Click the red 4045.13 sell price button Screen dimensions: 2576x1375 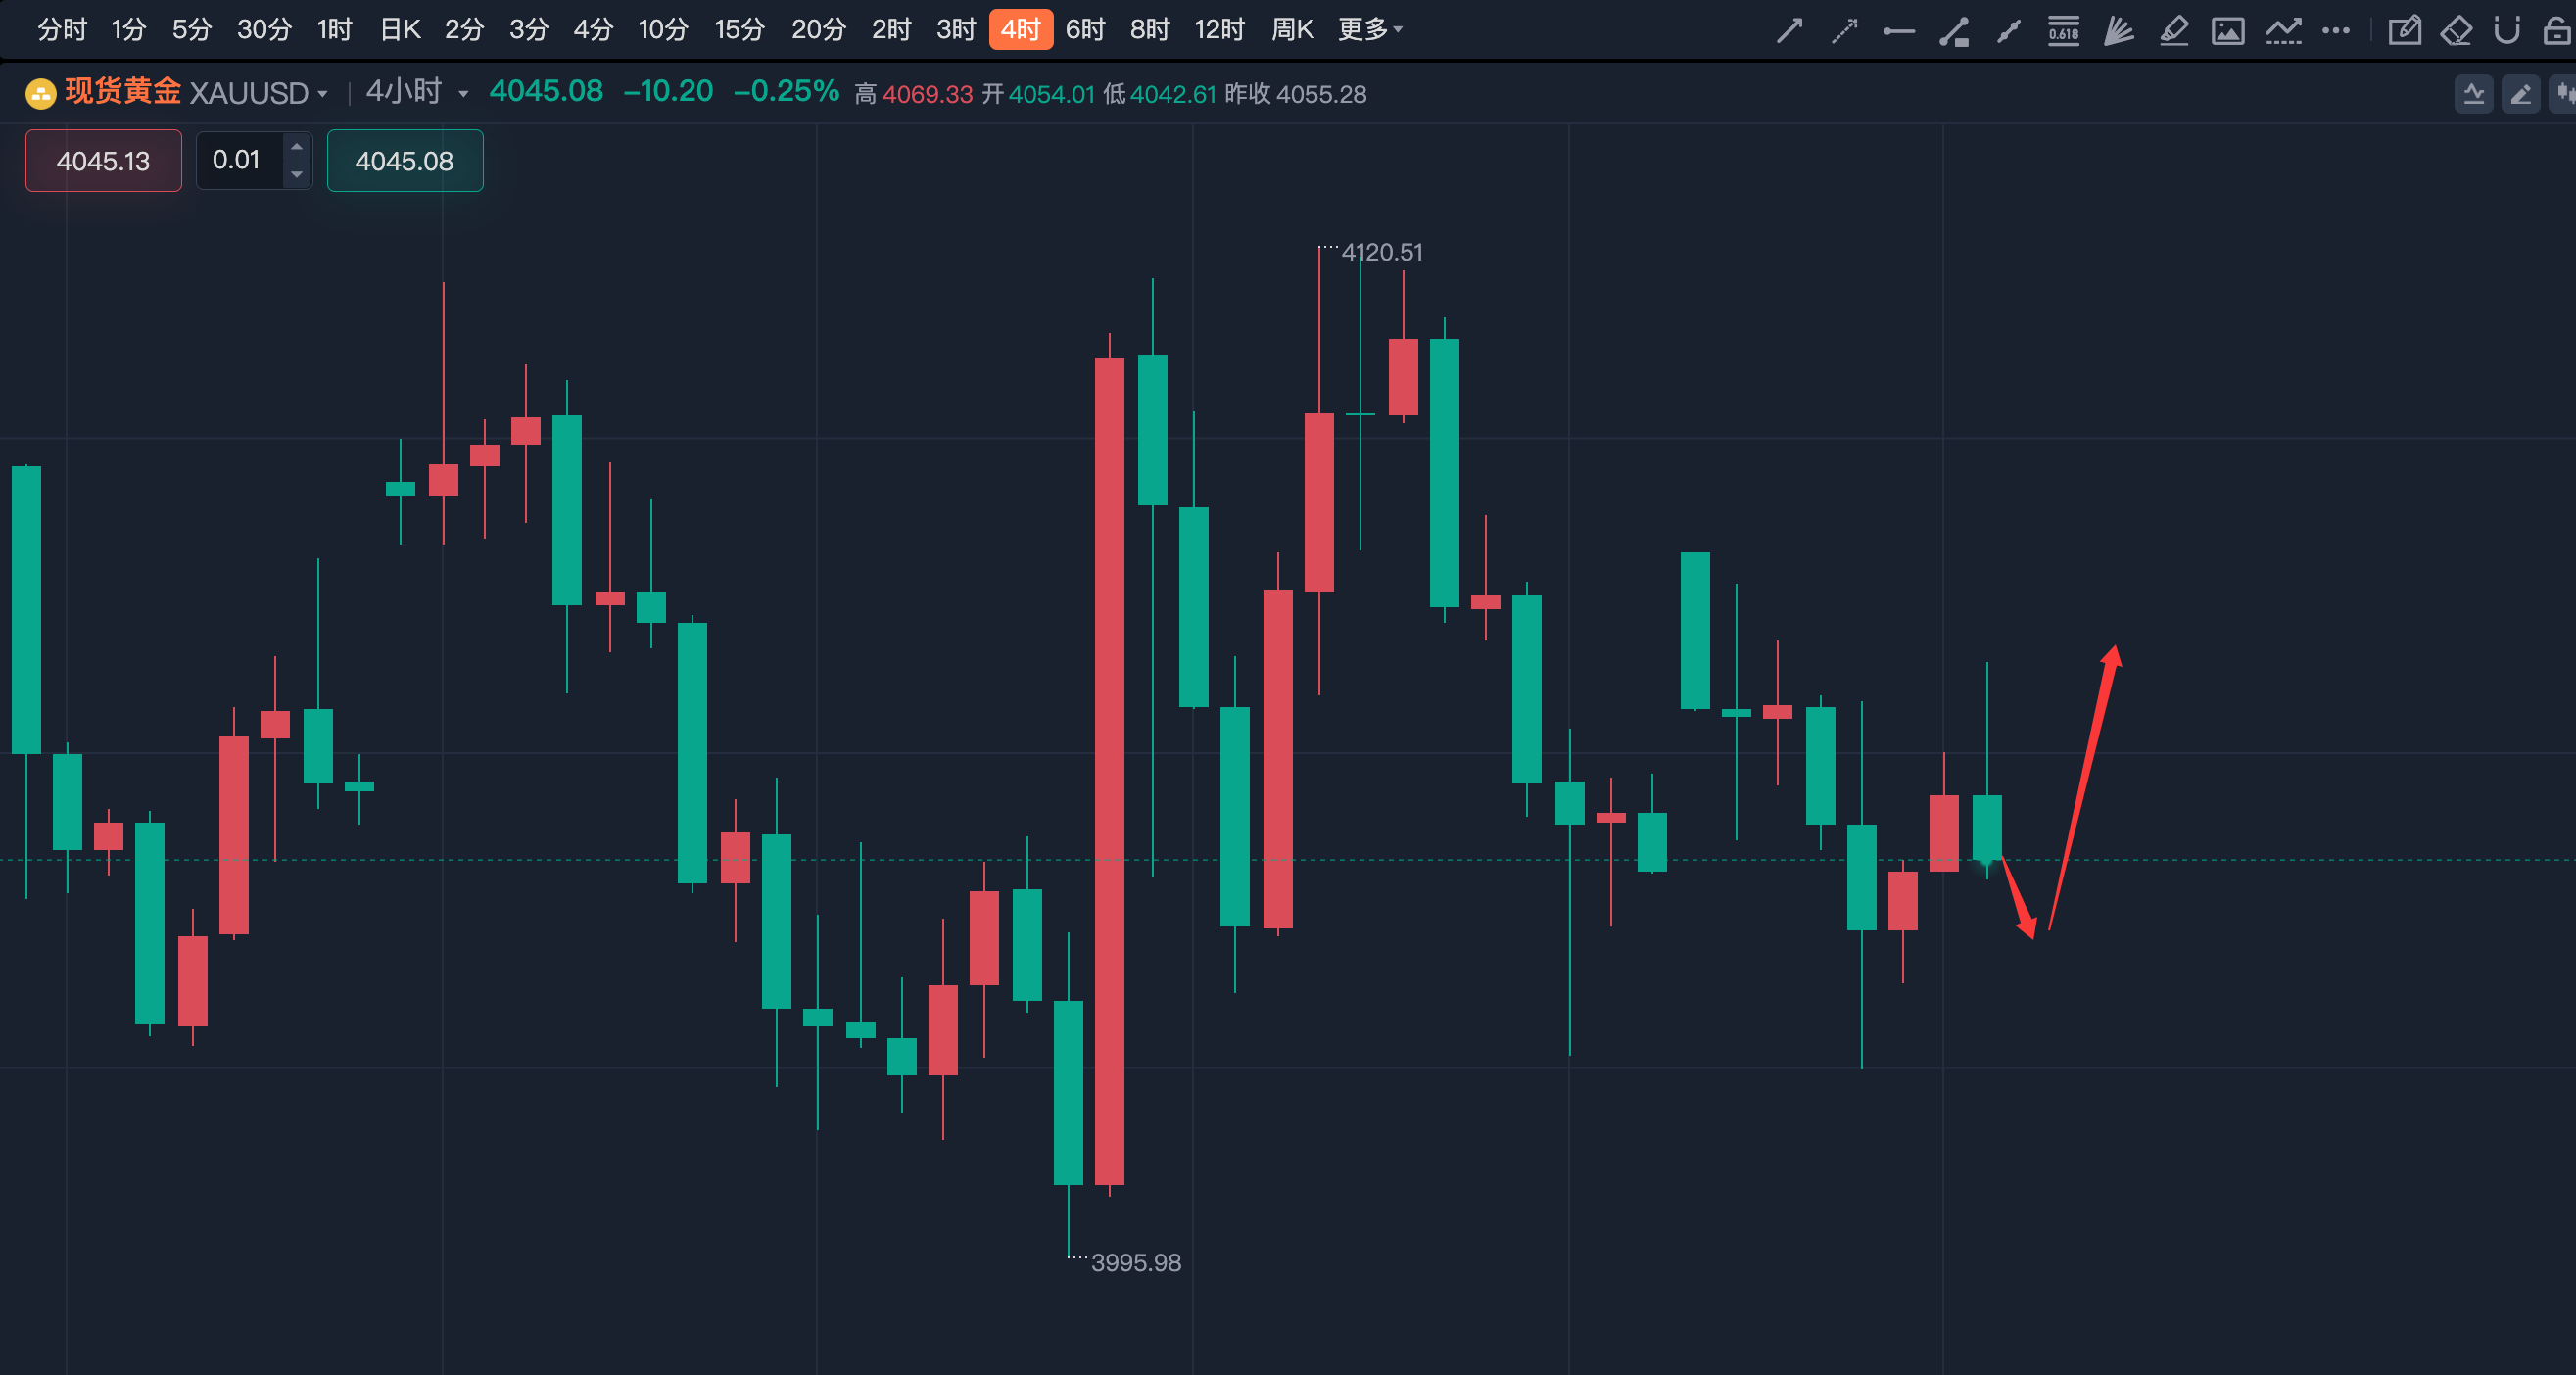103,160
